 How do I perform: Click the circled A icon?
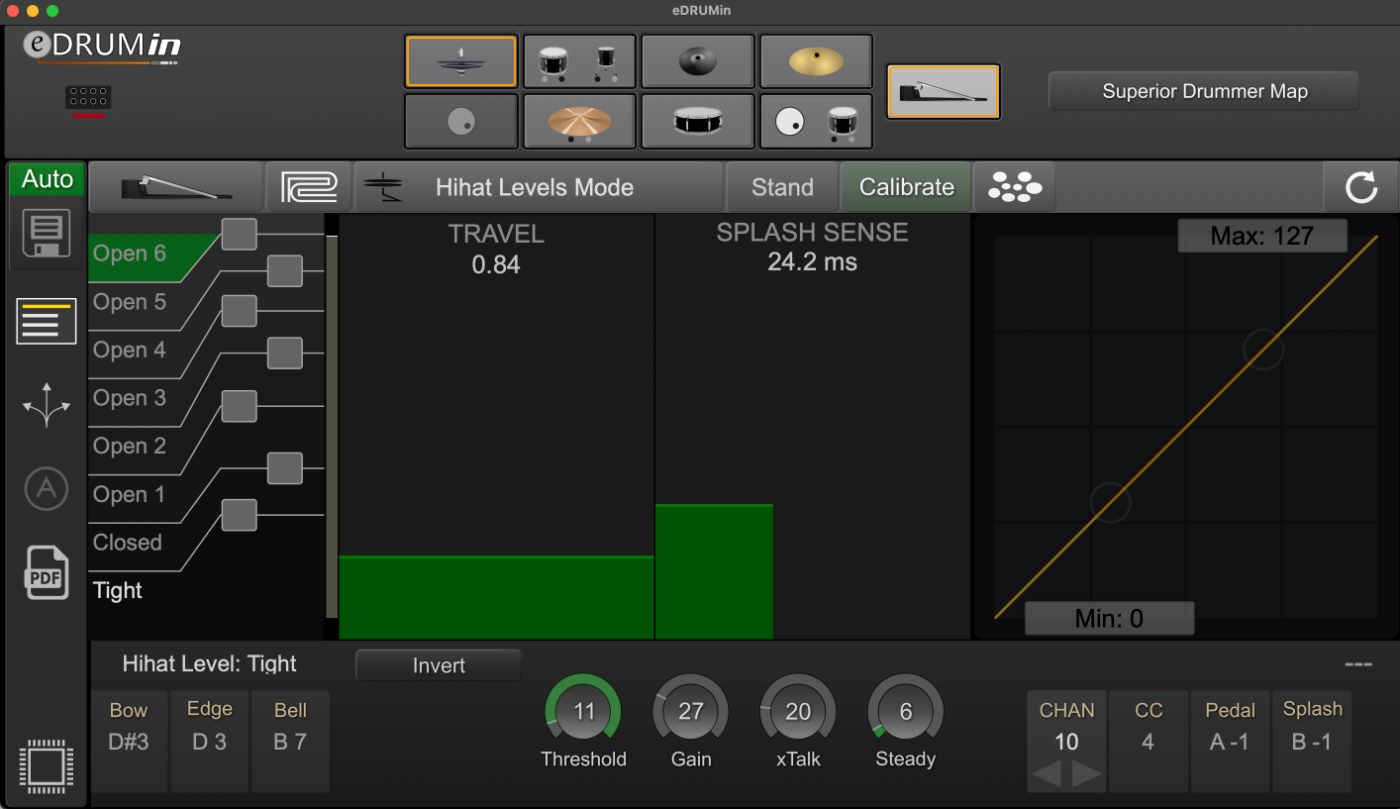tap(46, 489)
